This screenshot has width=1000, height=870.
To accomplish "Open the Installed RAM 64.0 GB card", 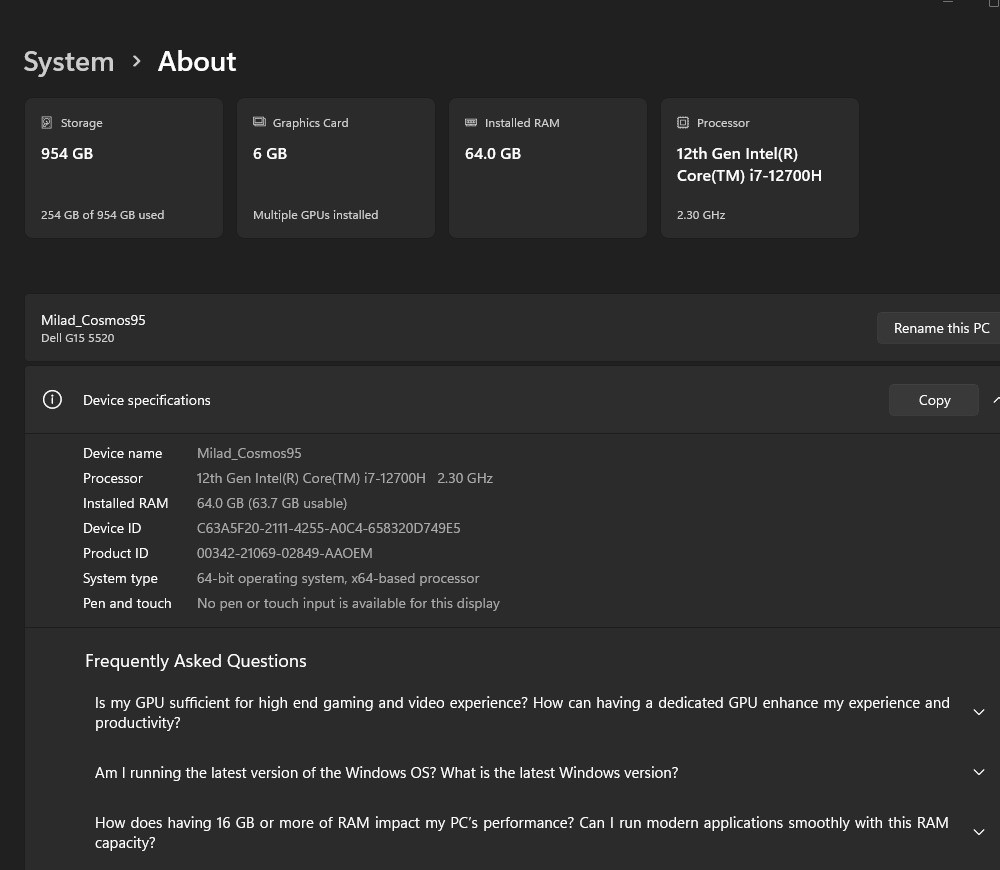I will pyautogui.click(x=548, y=168).
